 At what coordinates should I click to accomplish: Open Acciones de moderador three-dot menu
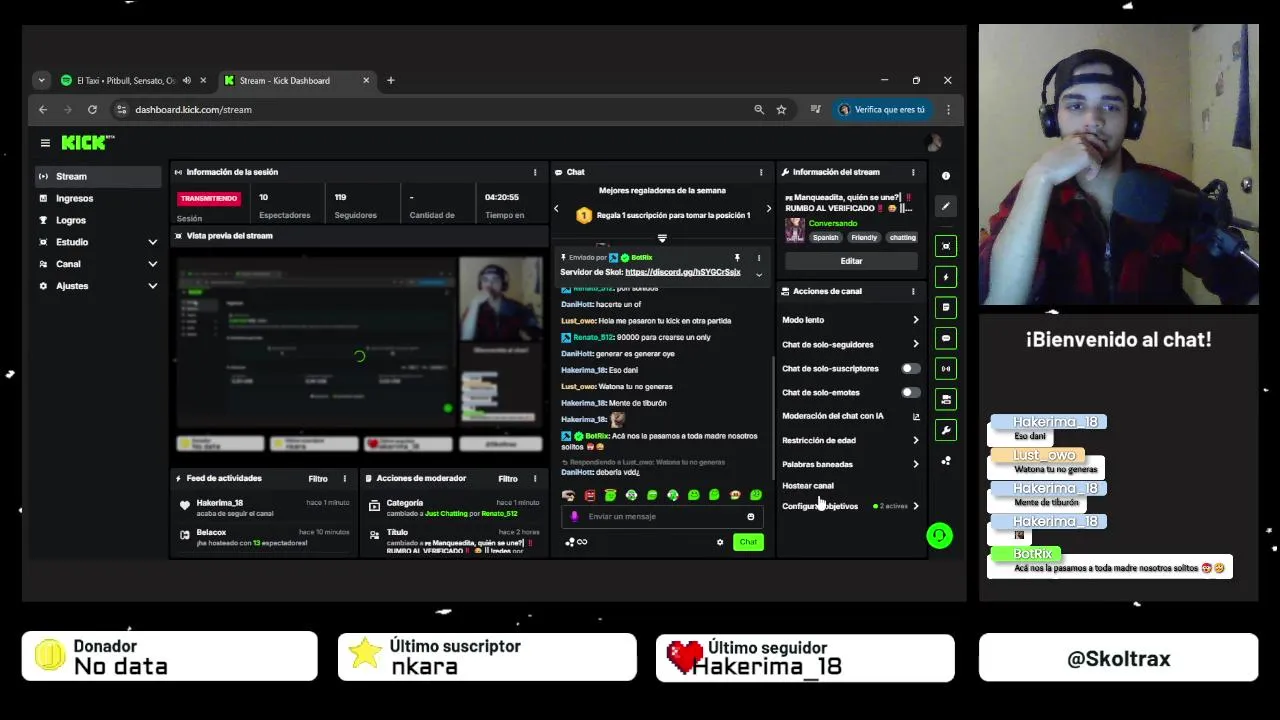(x=535, y=478)
